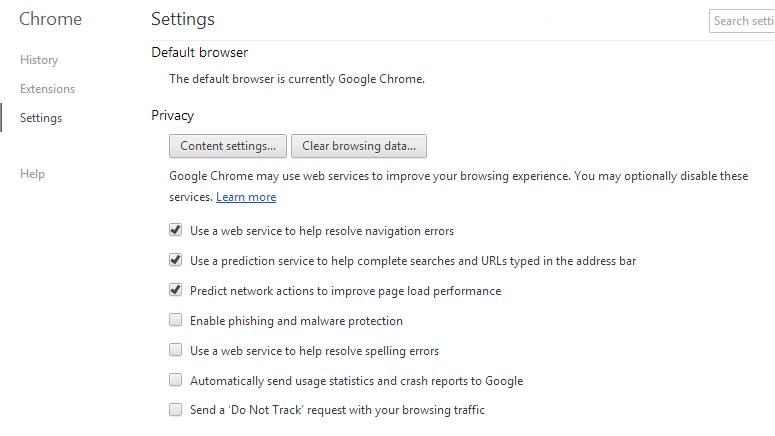Image resolution: width=775 pixels, height=436 pixels.
Task: Click the Chrome title in the sidebar
Action: [51, 19]
